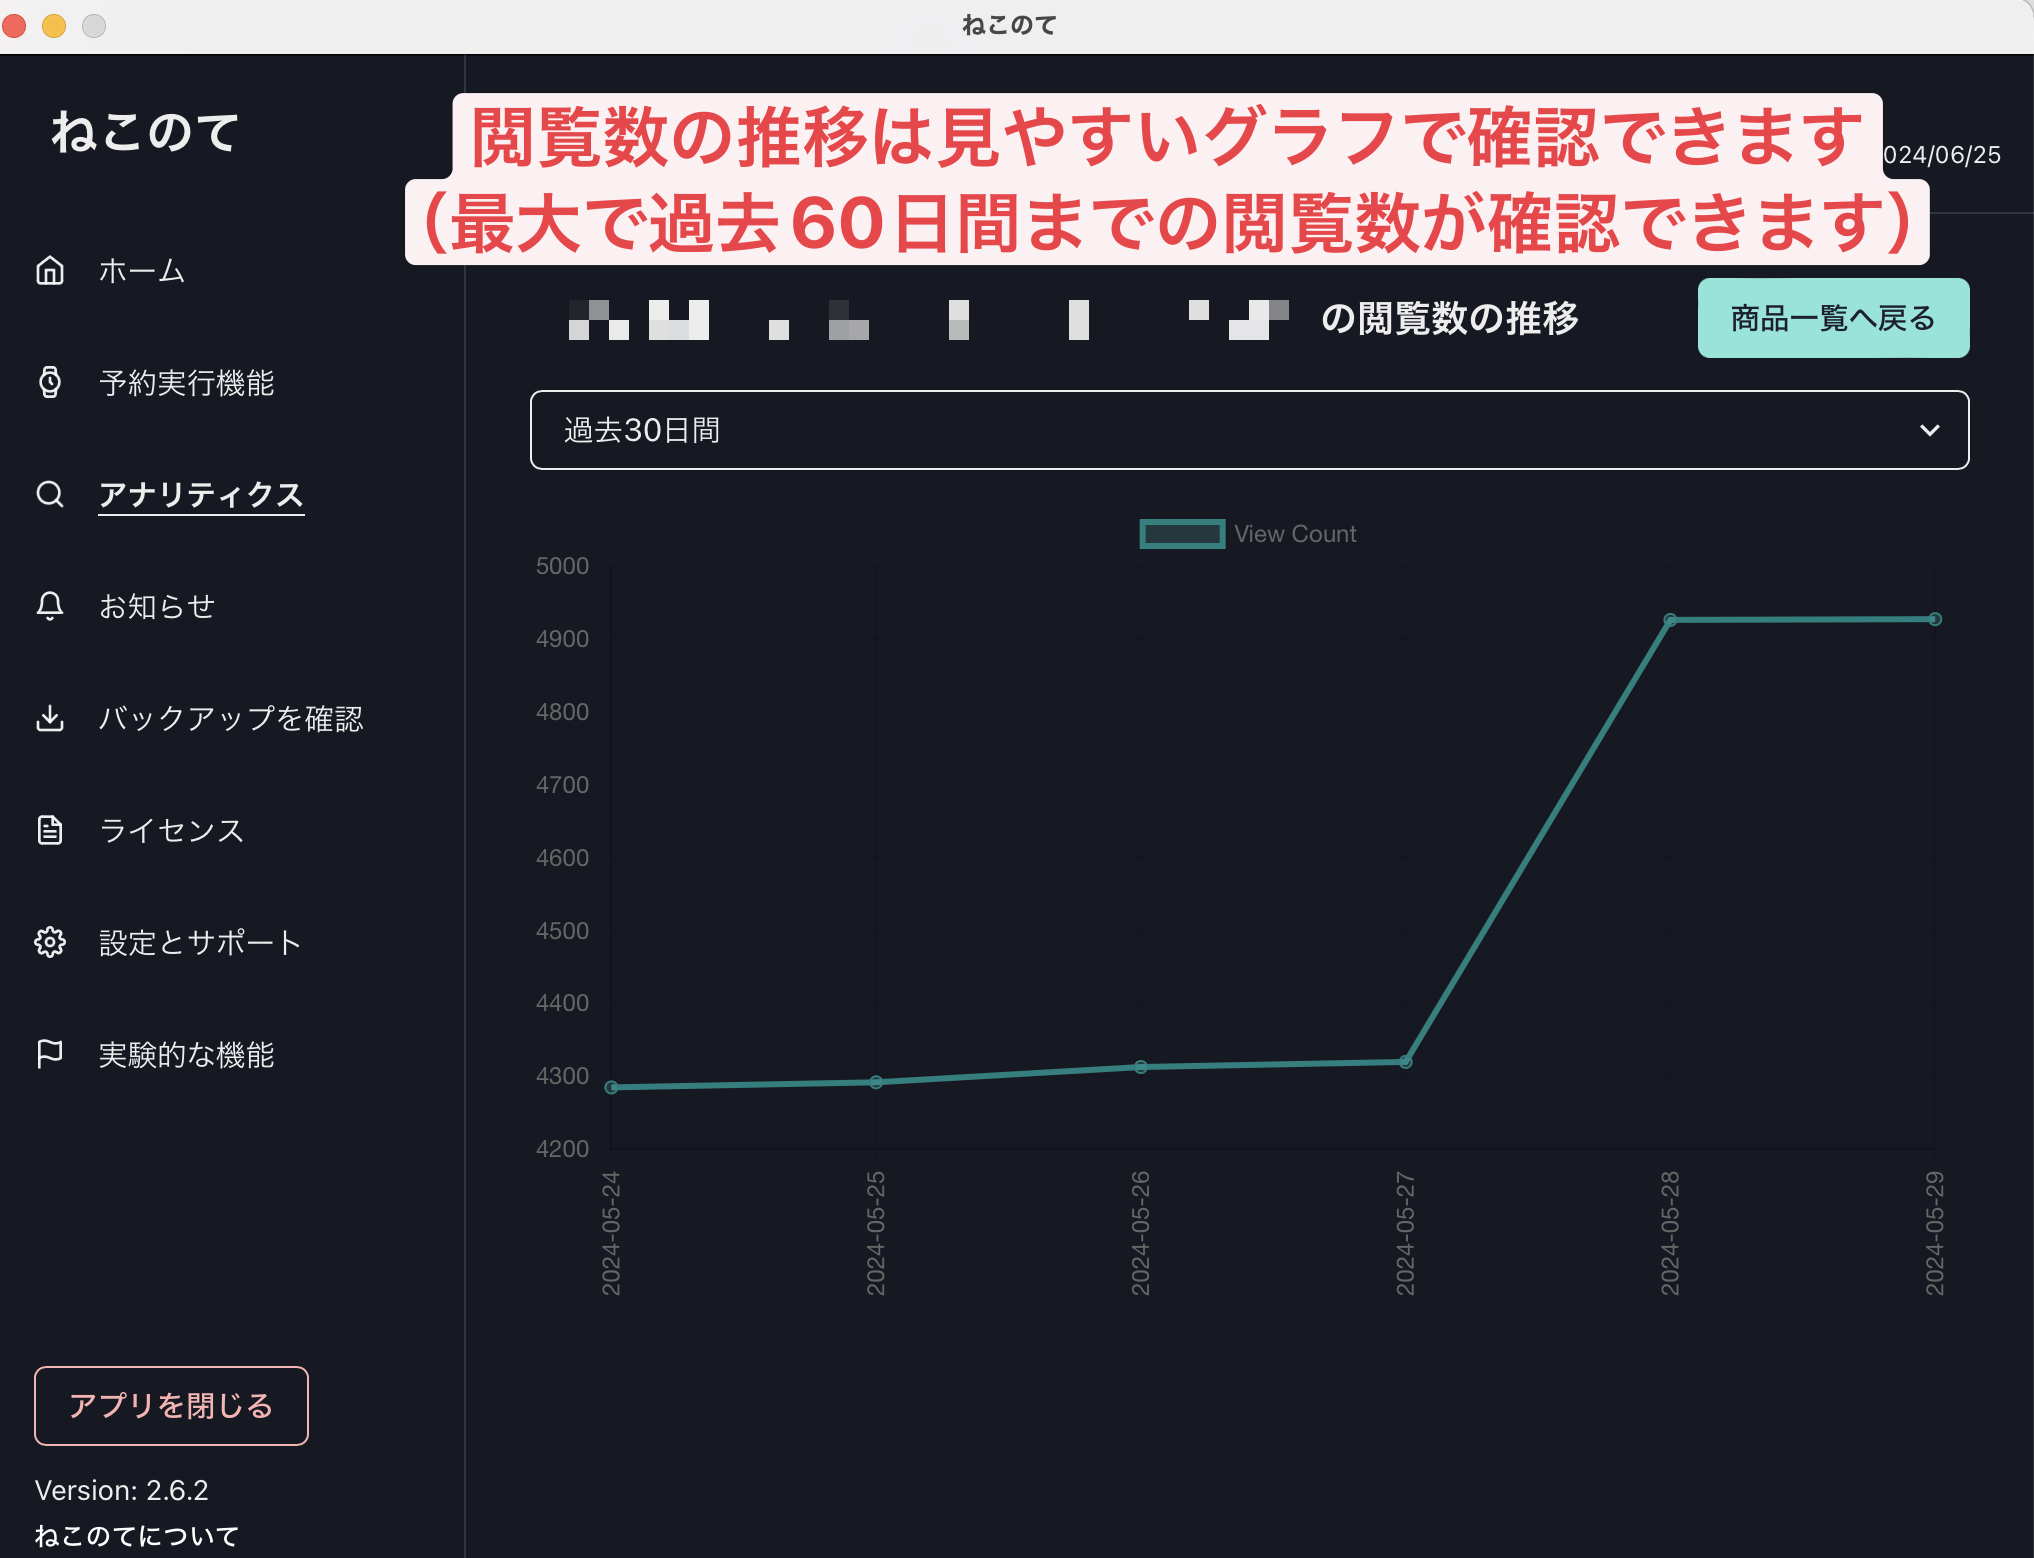
Task: Click the data point for 2024-05-27
Action: [x=1405, y=1061]
